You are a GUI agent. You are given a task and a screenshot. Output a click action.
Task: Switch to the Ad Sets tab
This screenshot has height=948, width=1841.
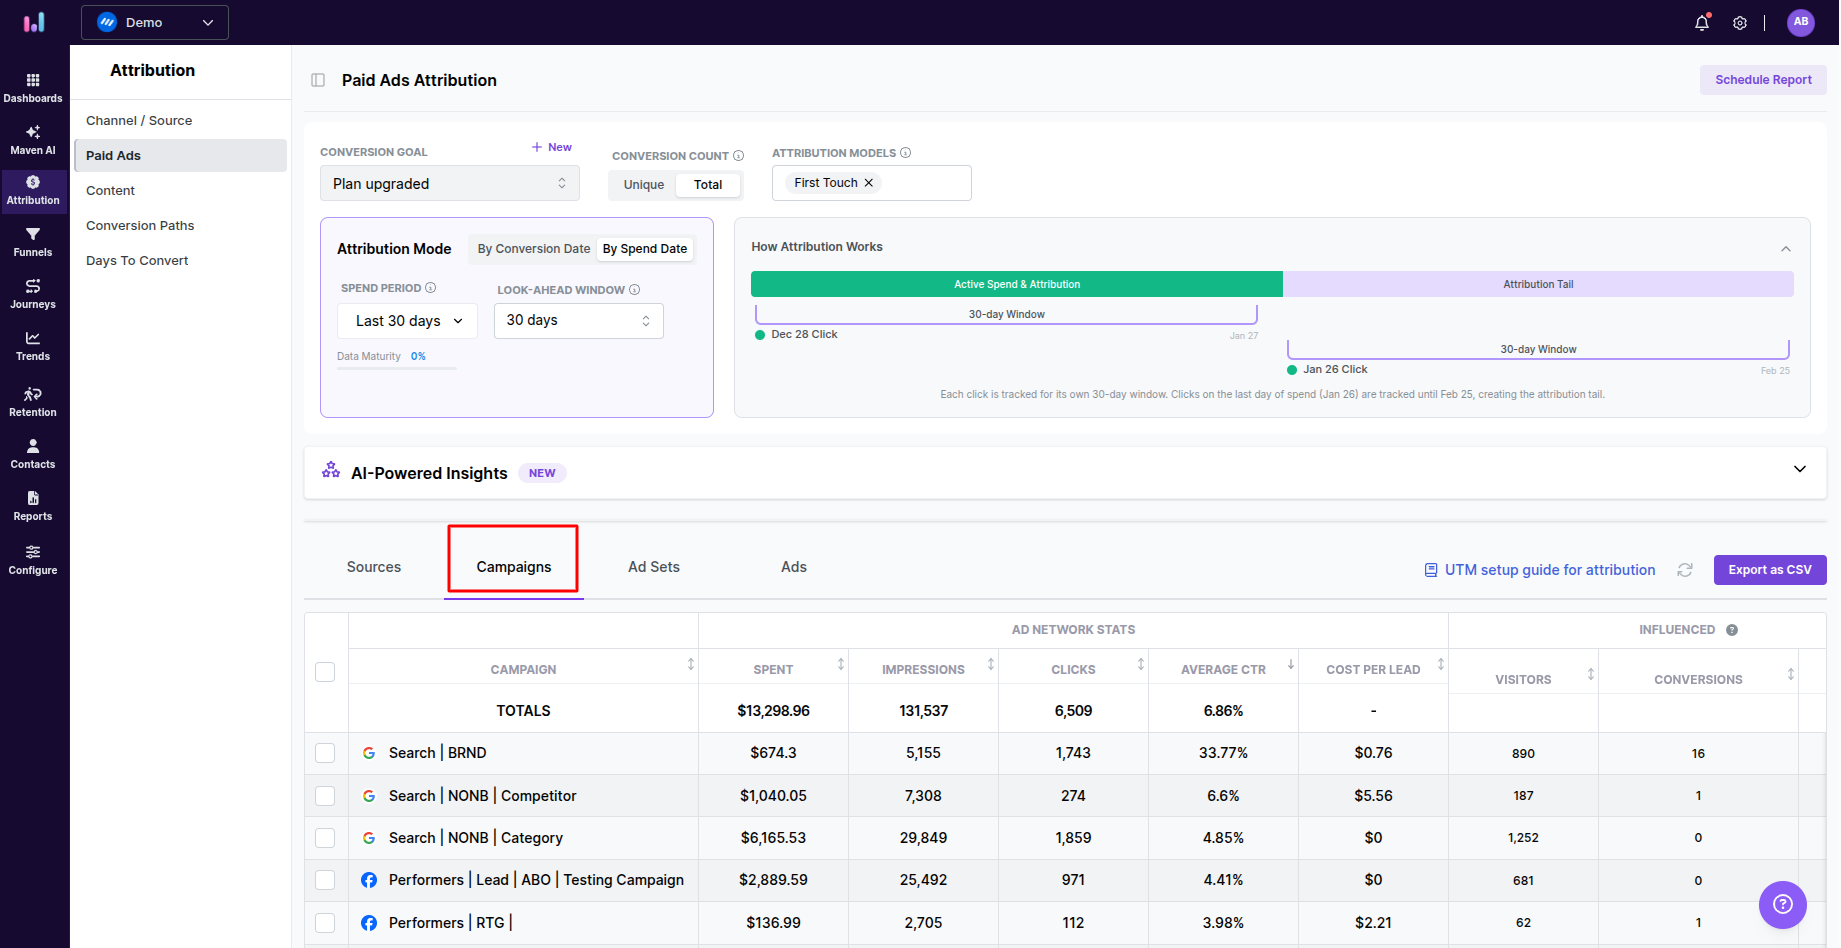coord(653,567)
